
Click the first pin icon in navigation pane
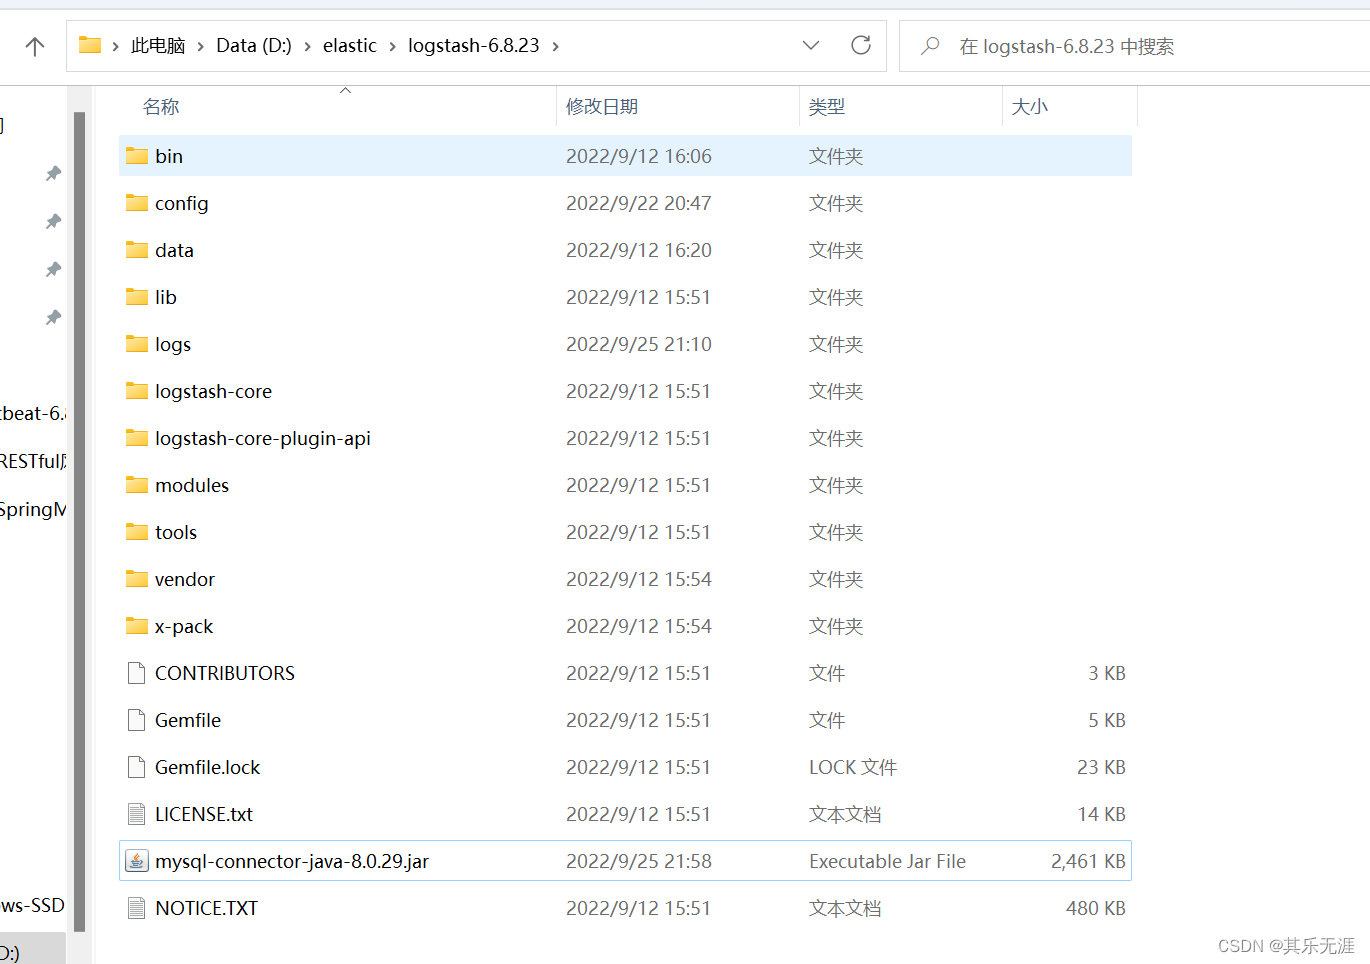point(54,173)
